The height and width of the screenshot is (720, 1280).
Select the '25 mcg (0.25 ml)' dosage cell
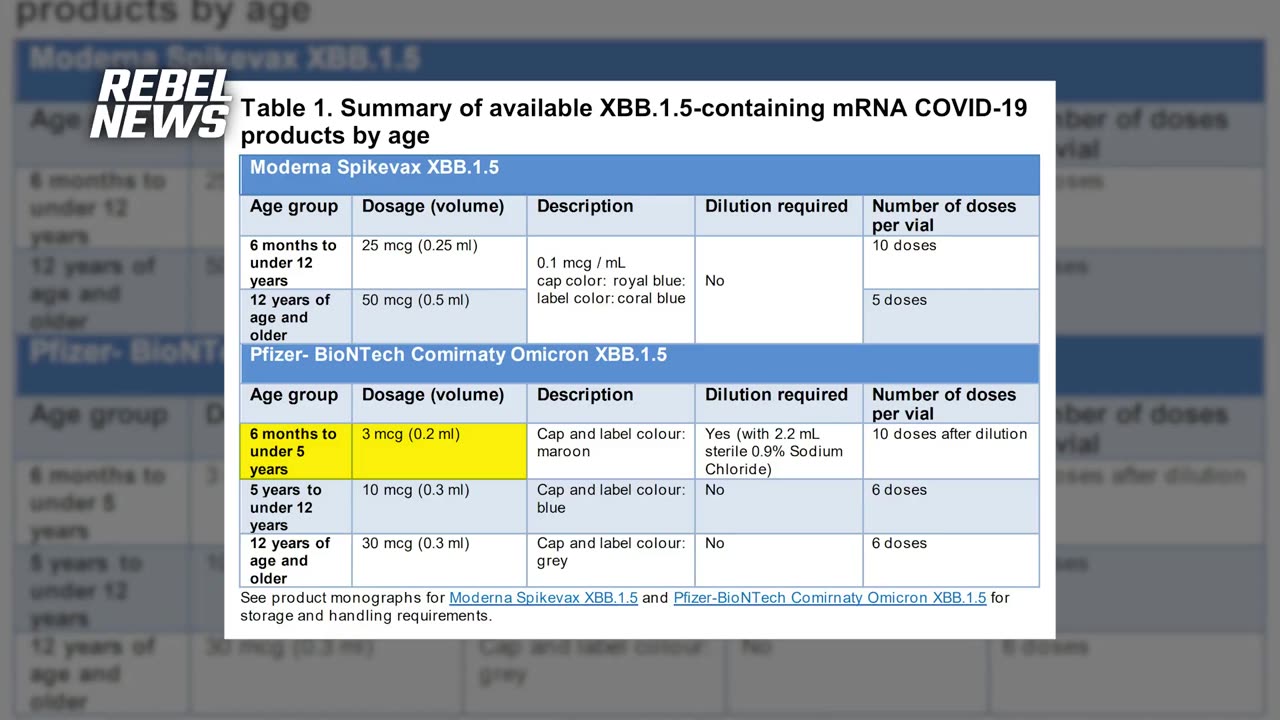point(439,263)
